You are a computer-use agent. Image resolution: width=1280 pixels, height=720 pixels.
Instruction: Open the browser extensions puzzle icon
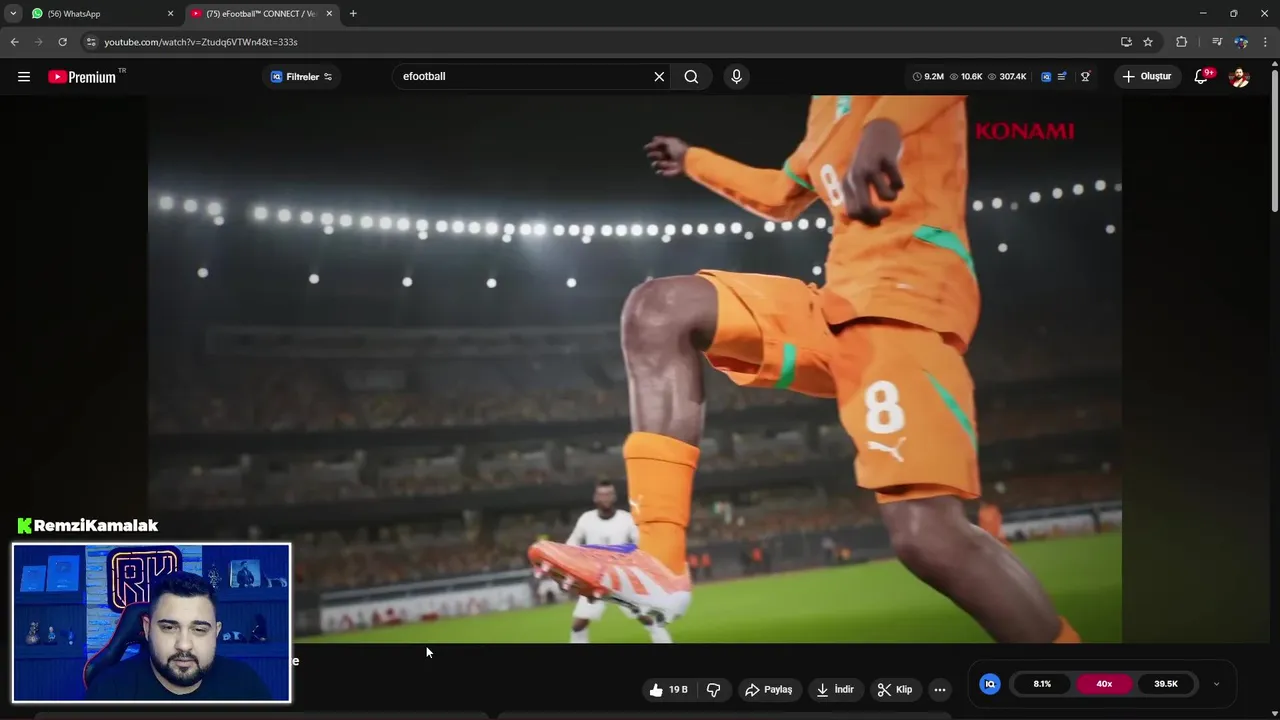coord(1182,42)
